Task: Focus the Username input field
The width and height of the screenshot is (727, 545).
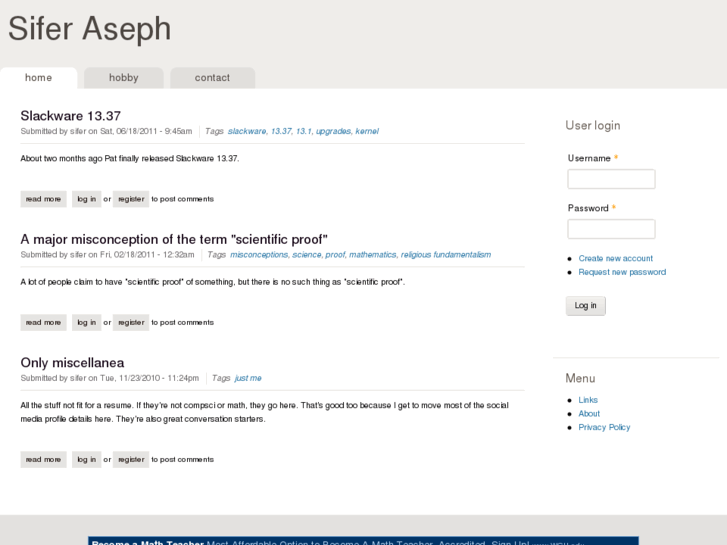Action: tap(611, 179)
